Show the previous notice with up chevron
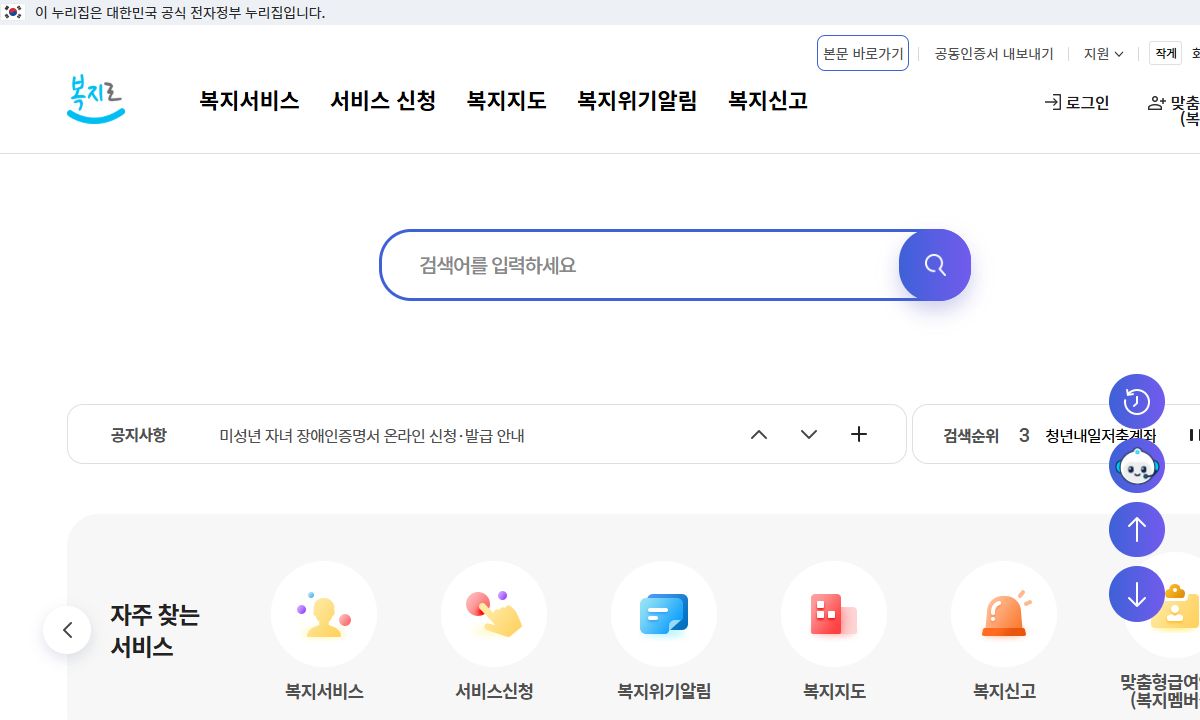The image size is (1200, 720). point(759,434)
